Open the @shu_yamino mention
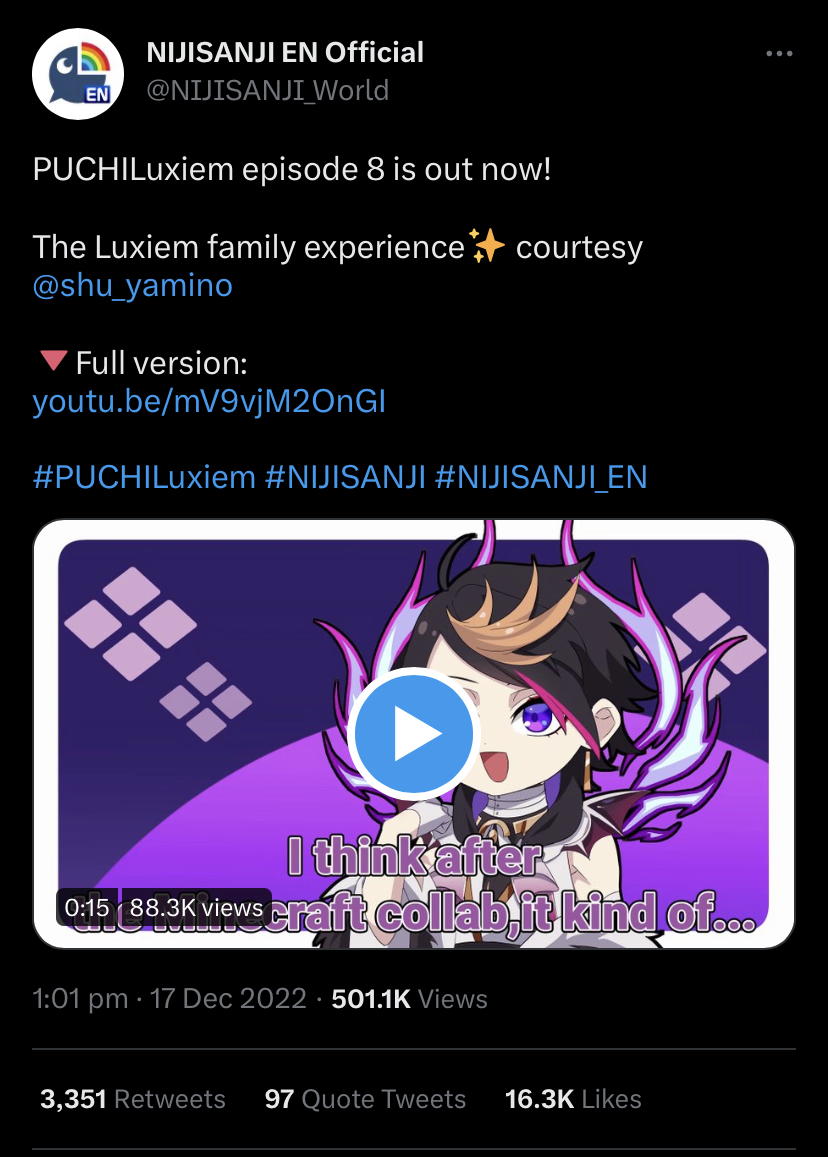828x1157 pixels. pyautogui.click(x=133, y=286)
